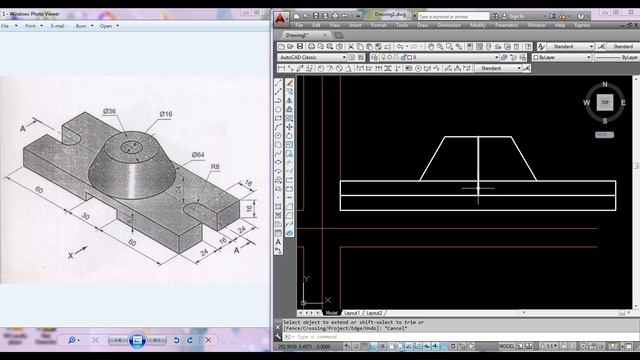Screen dimensions: 640x360
Task: Activate the Pan hand tool
Action: coord(431,47)
